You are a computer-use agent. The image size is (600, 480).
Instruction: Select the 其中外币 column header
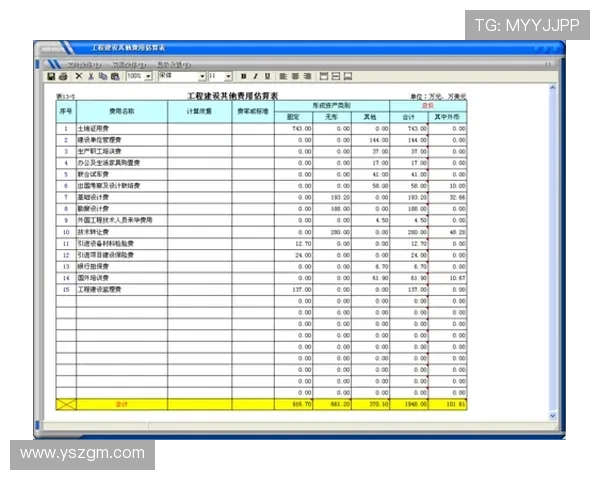(447, 117)
